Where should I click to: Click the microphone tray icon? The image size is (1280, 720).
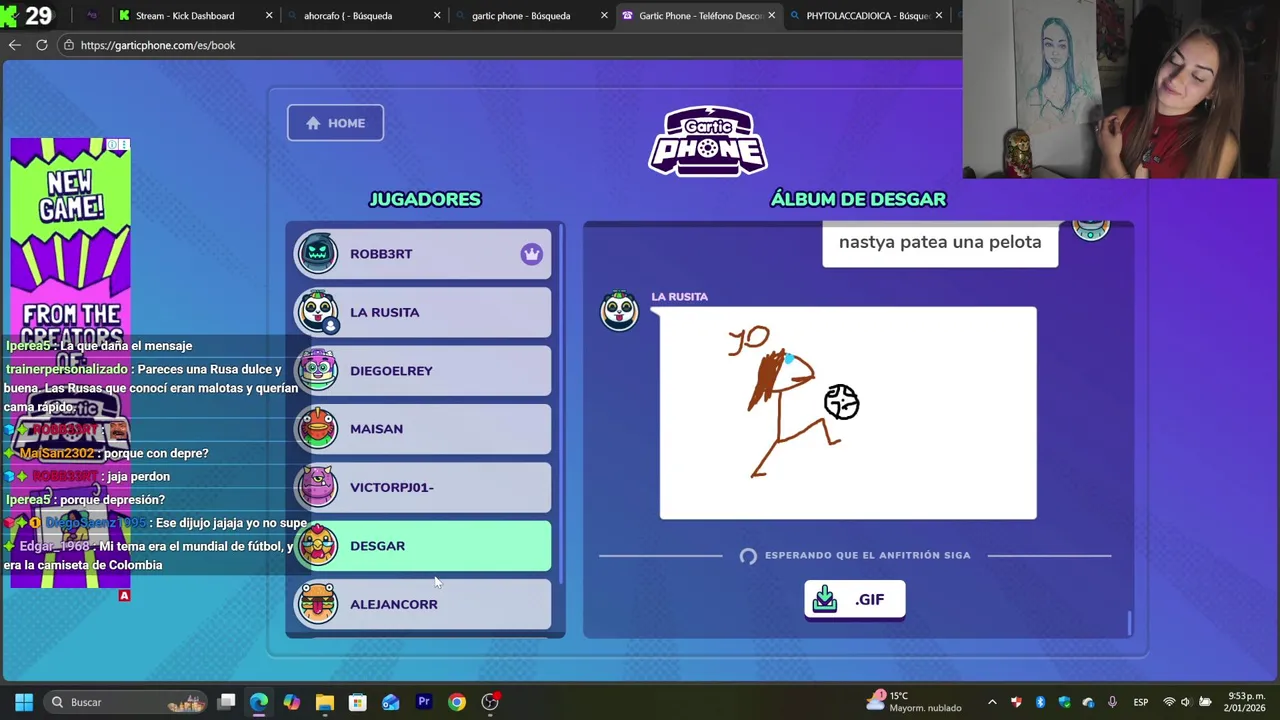(1112, 702)
